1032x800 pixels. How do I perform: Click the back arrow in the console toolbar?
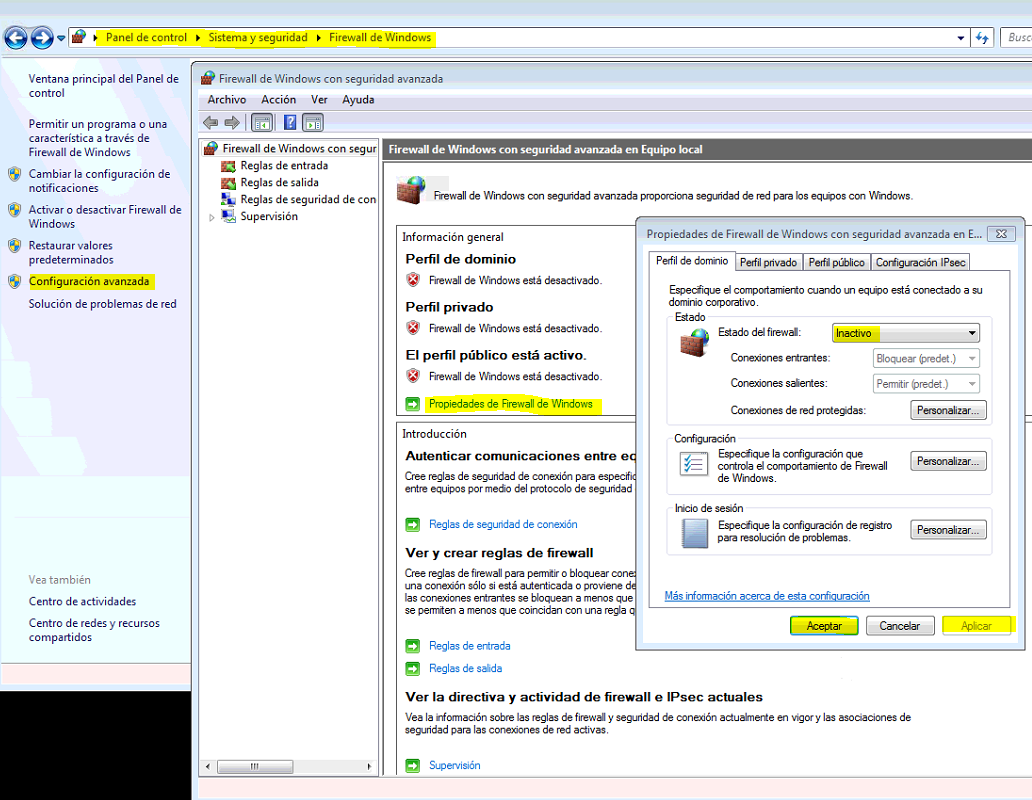210,122
